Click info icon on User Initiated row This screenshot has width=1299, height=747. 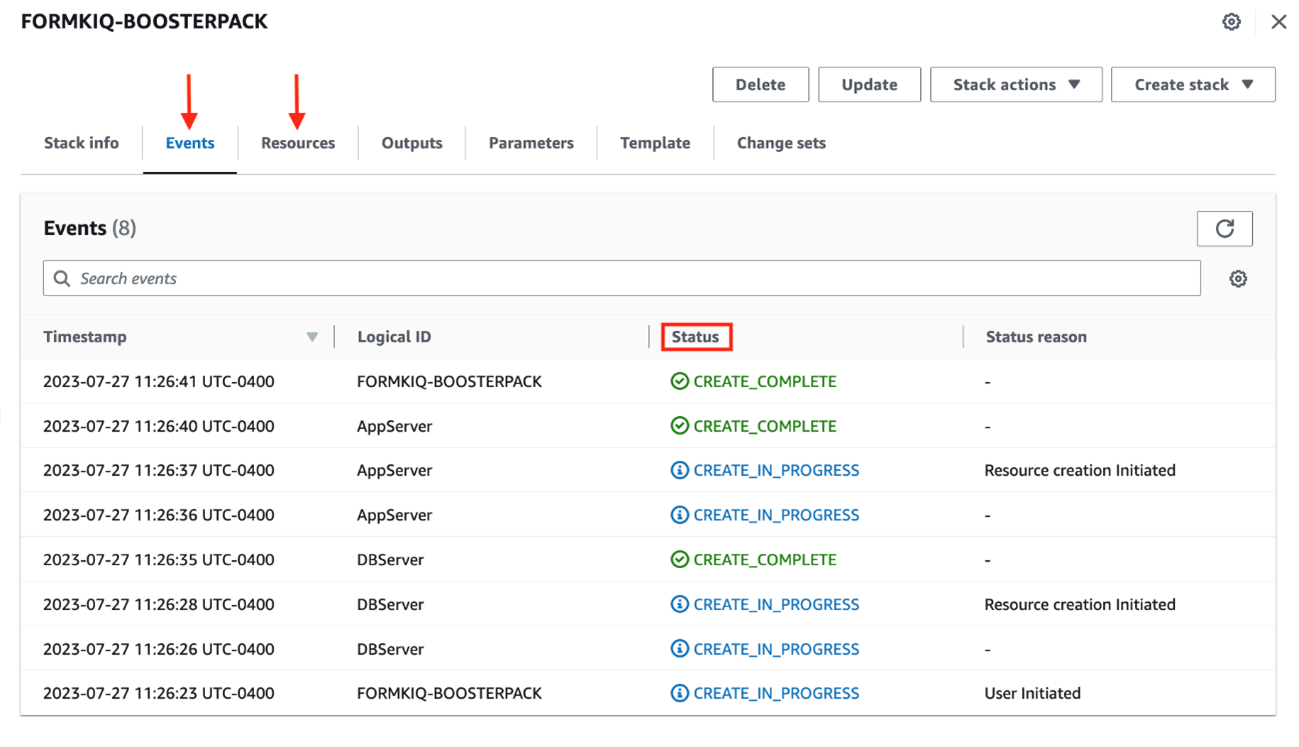coord(679,693)
